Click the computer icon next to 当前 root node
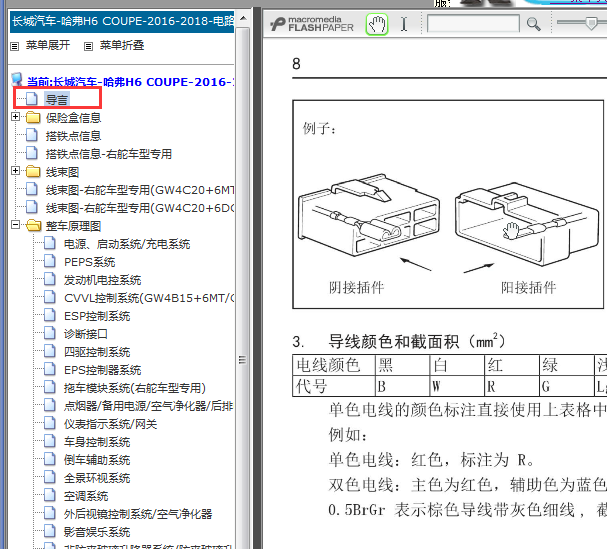Screen dimensions: 607x549 pos(17,79)
